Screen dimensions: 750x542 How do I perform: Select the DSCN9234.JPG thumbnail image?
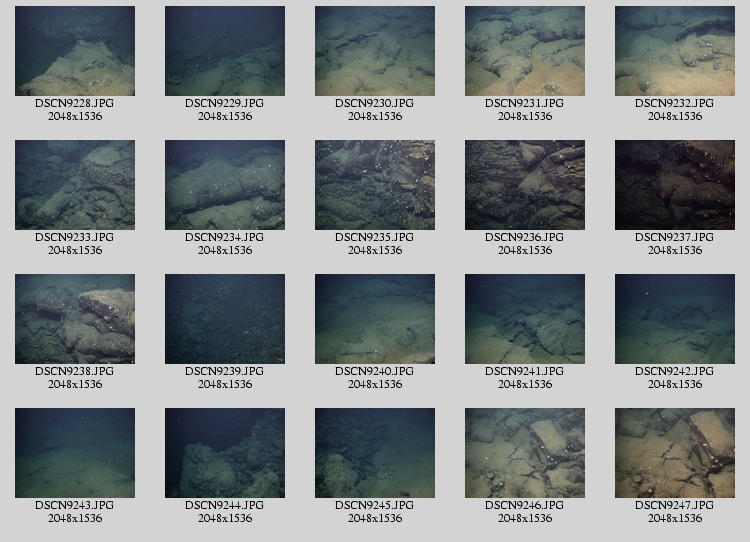(225, 185)
